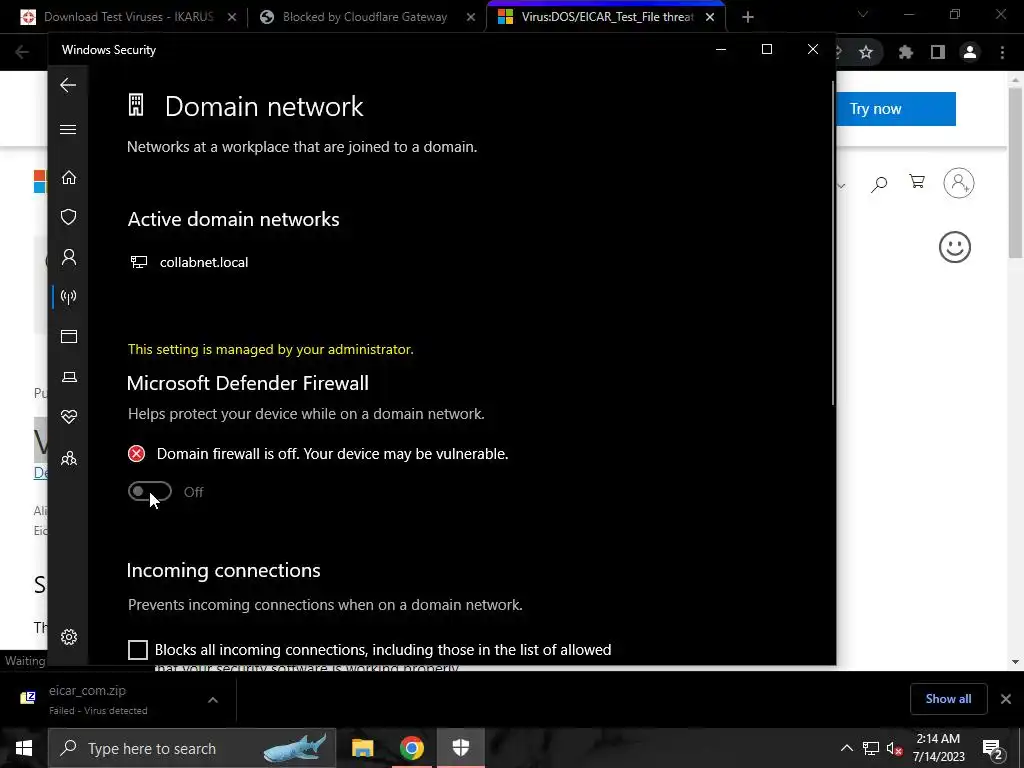1024x768 pixels.
Task: Toggle Chrome side panel icon
Action: (938, 52)
